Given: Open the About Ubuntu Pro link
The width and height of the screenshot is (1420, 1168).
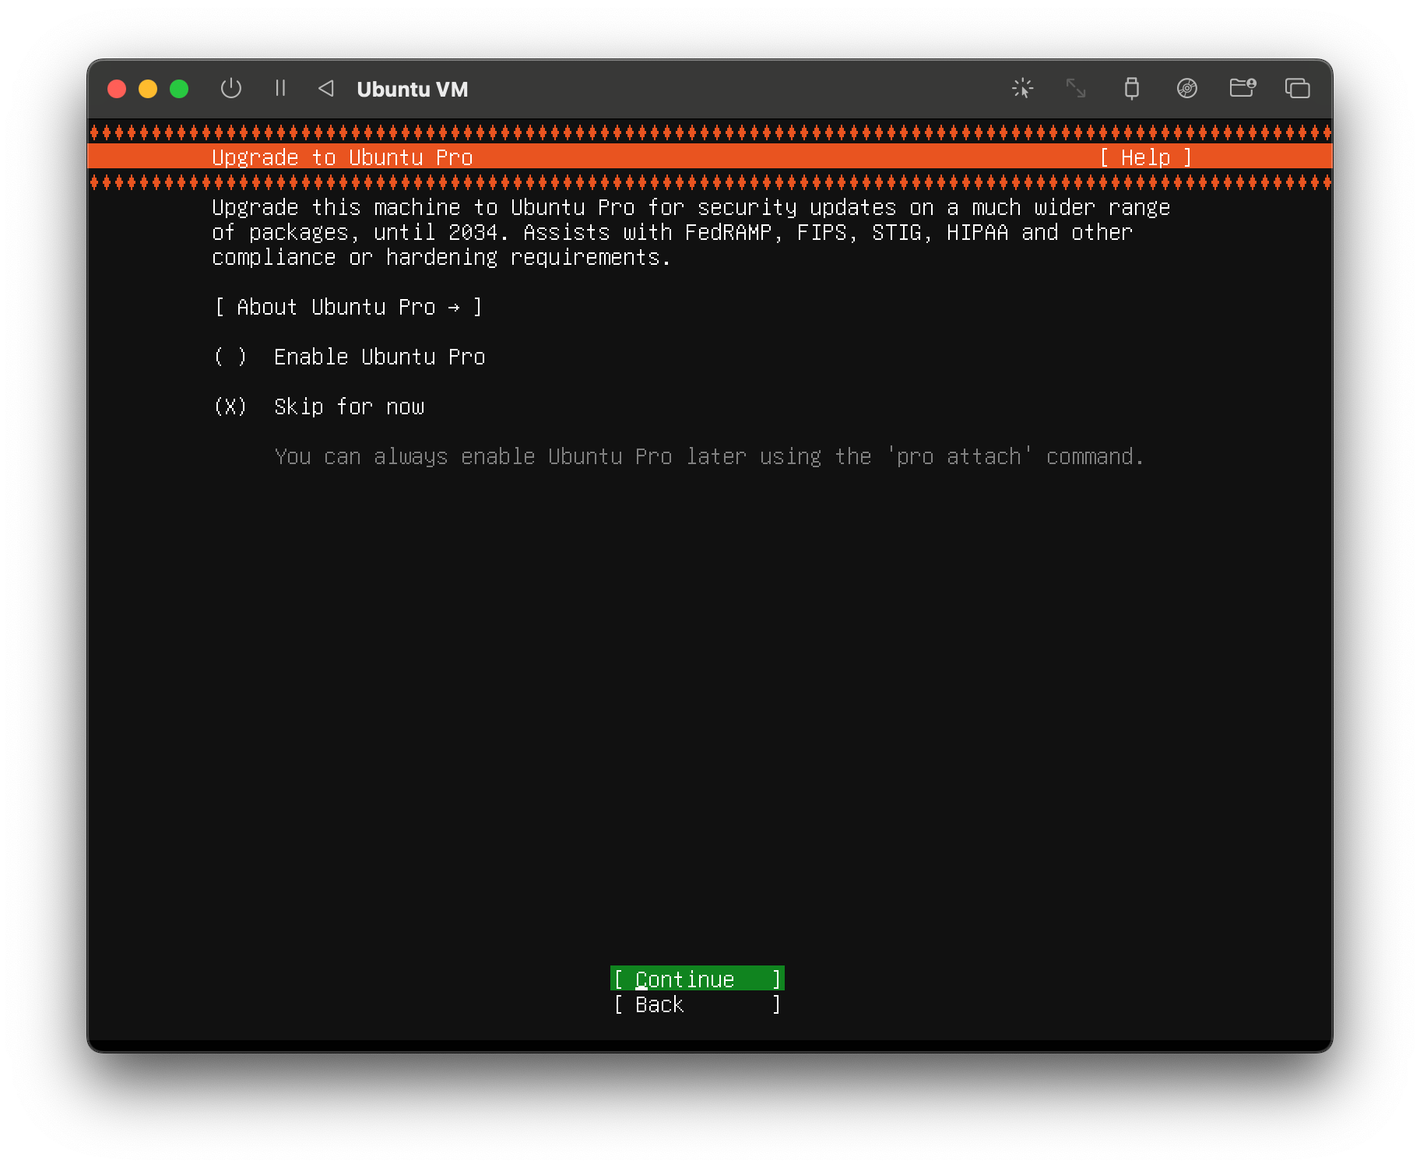Looking at the screenshot, I should pos(348,307).
